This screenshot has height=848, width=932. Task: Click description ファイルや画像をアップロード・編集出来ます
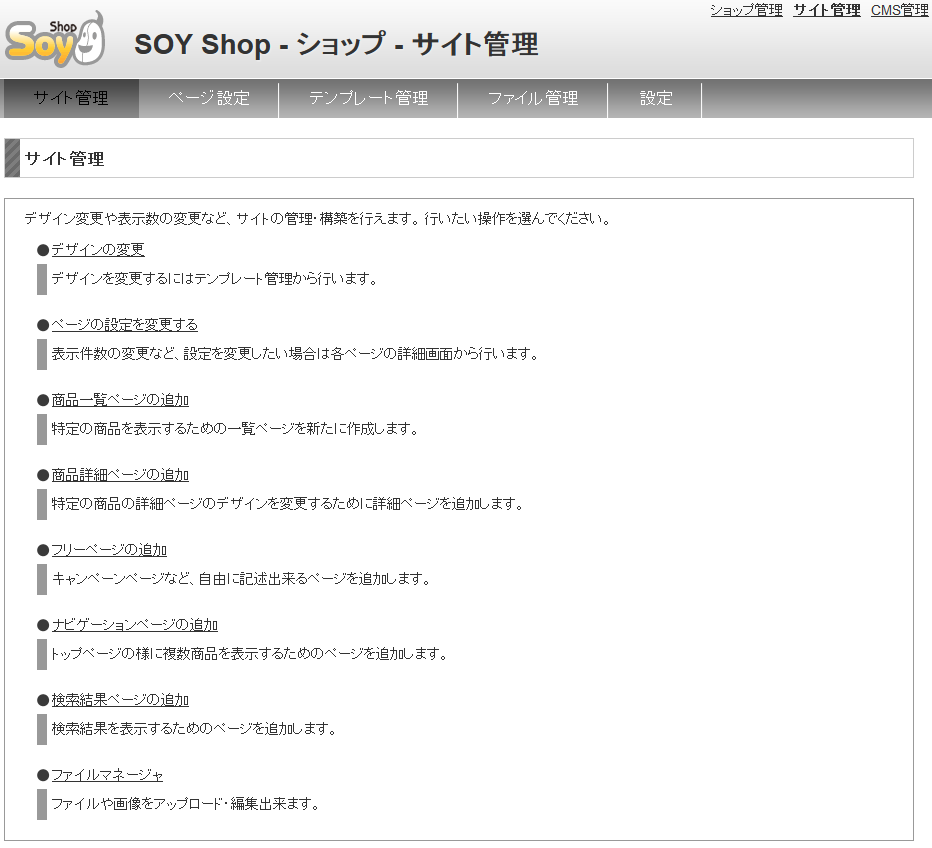point(185,804)
